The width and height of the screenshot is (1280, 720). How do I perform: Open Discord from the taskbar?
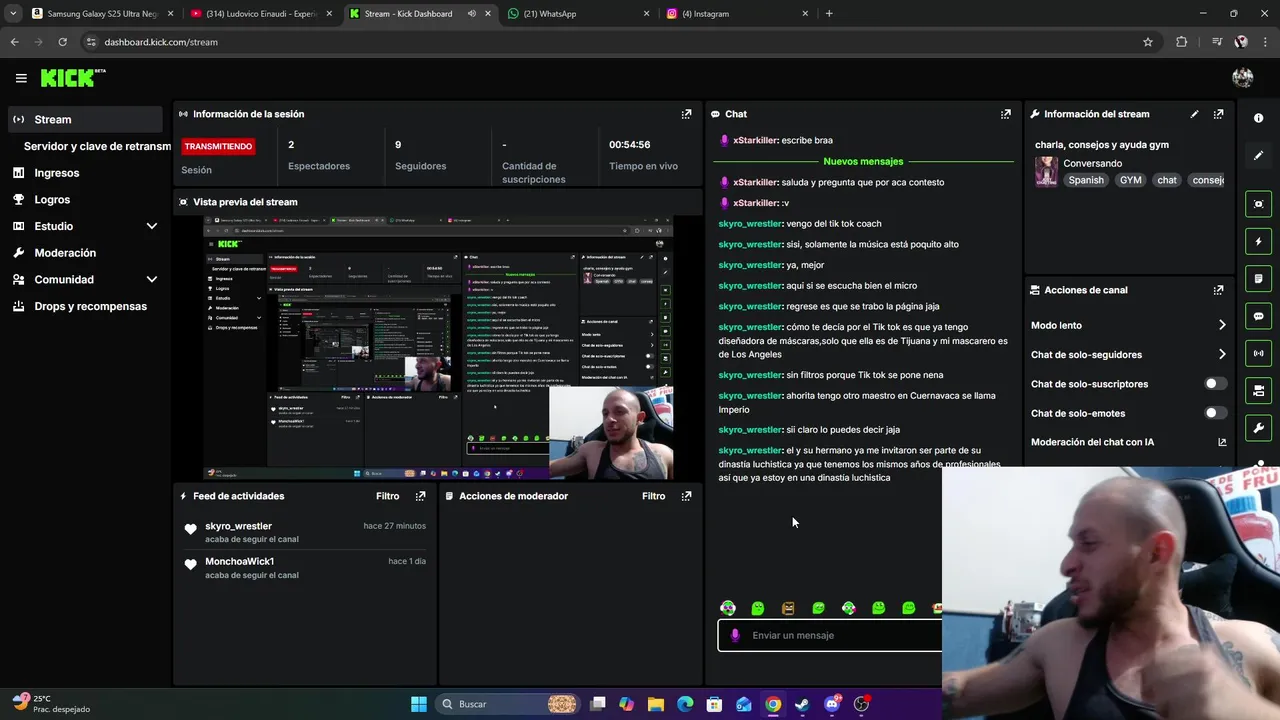click(x=832, y=704)
